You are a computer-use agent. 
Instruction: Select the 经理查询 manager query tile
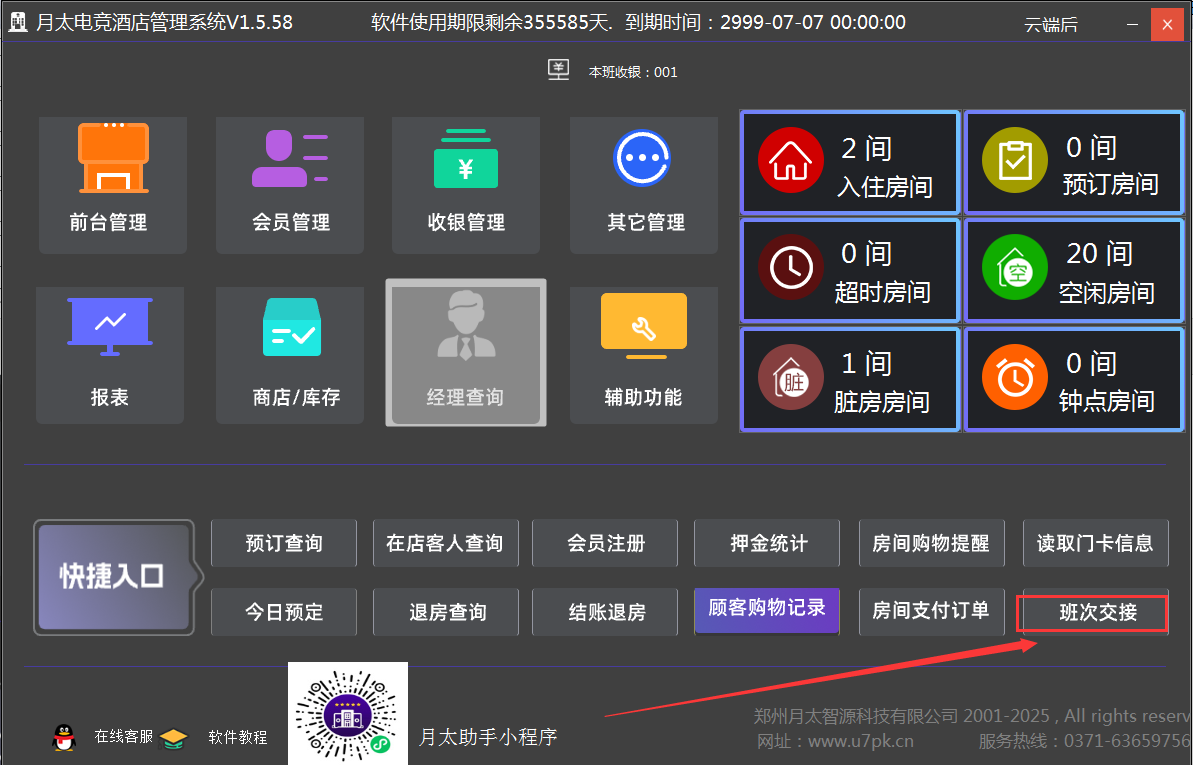466,352
